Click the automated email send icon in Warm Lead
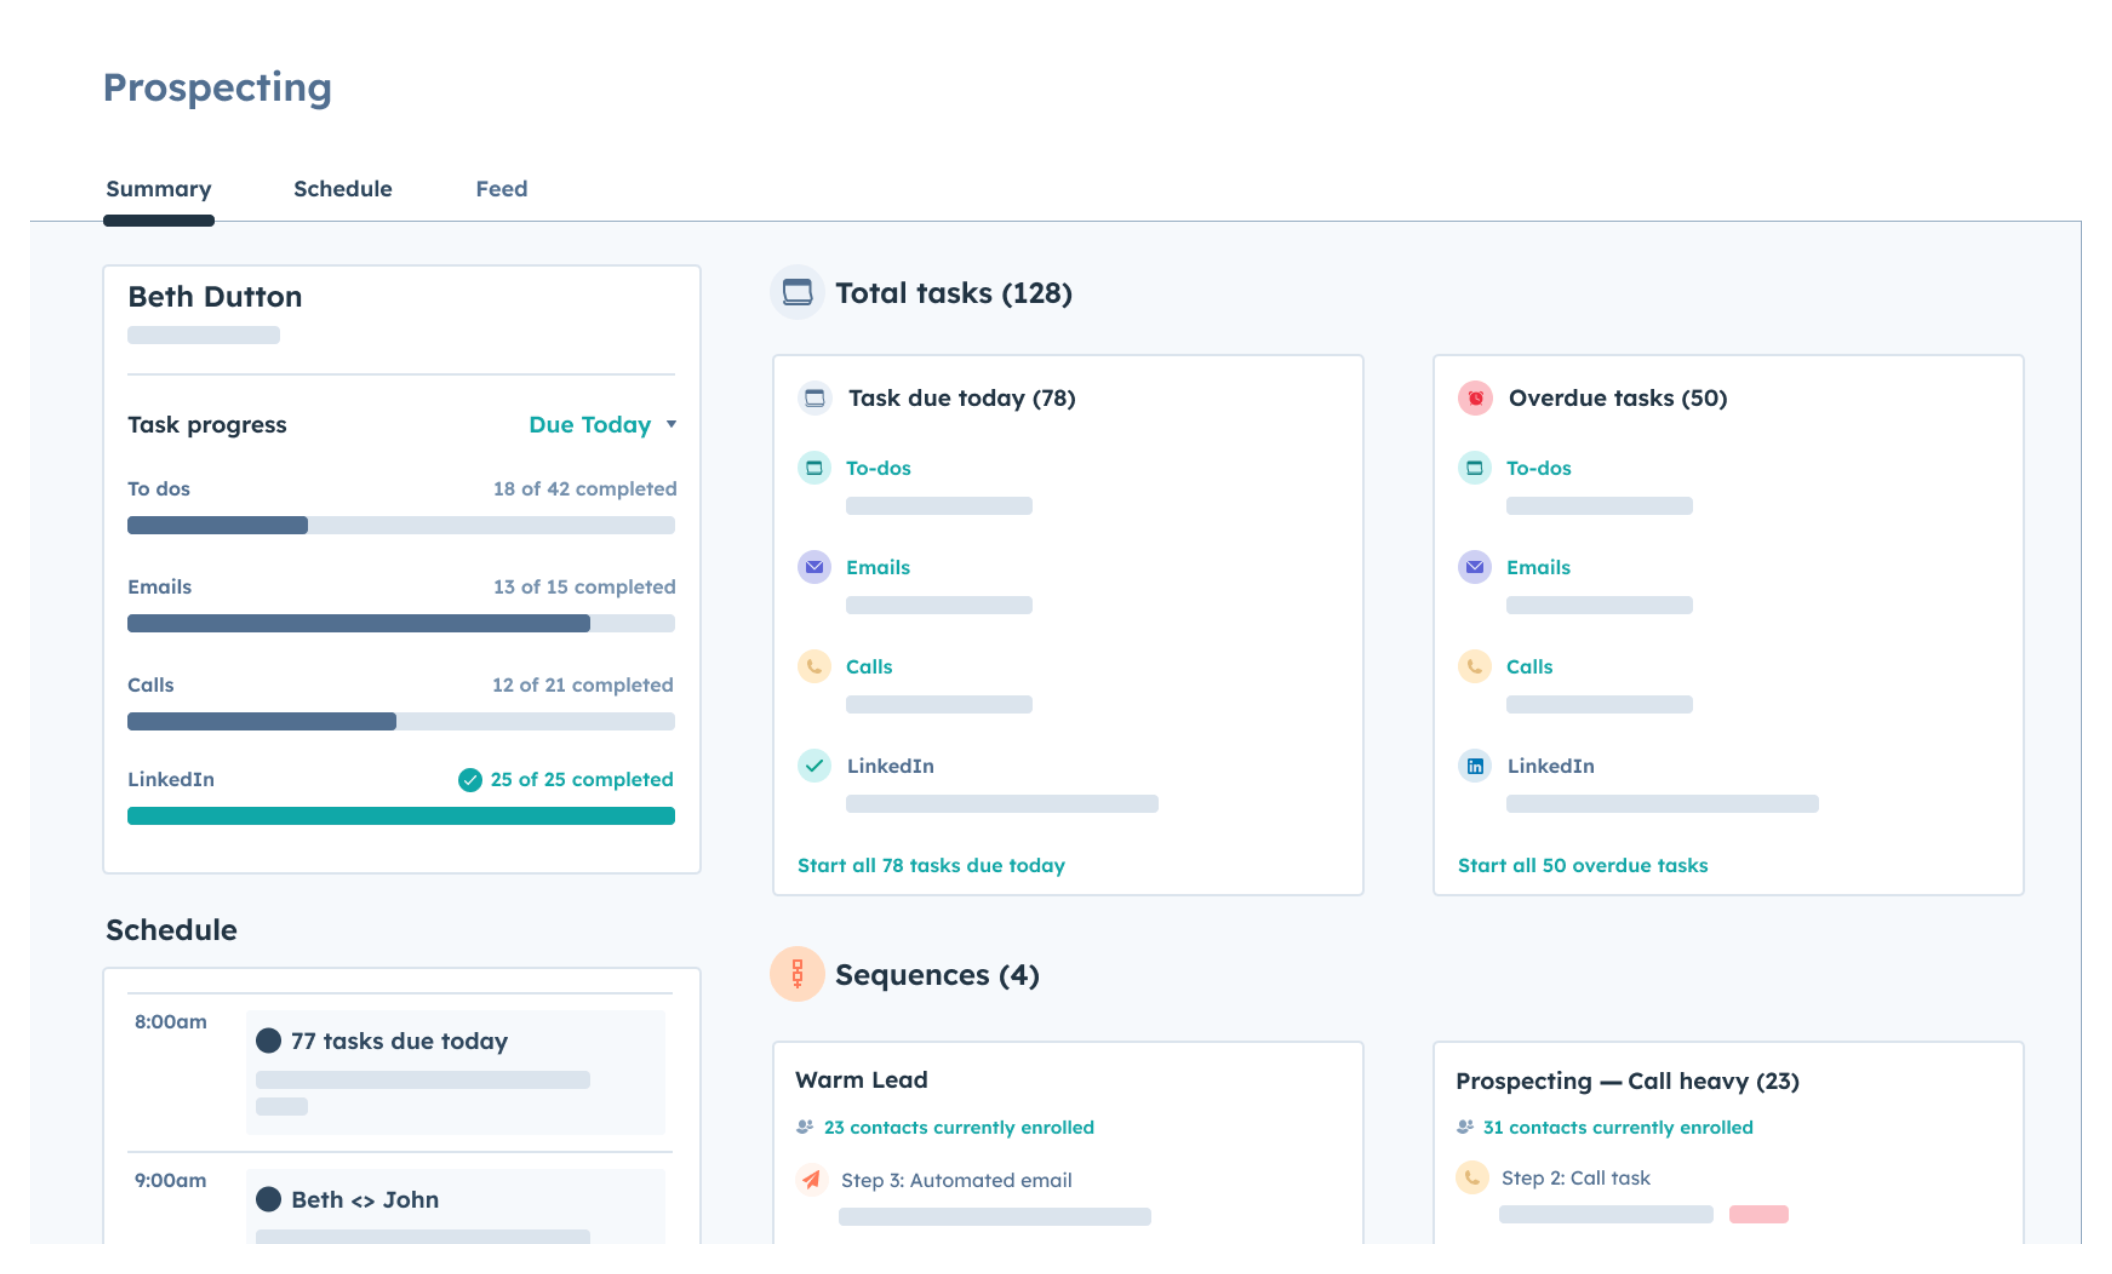Screen dimensions: 2112x1274 (812, 1180)
